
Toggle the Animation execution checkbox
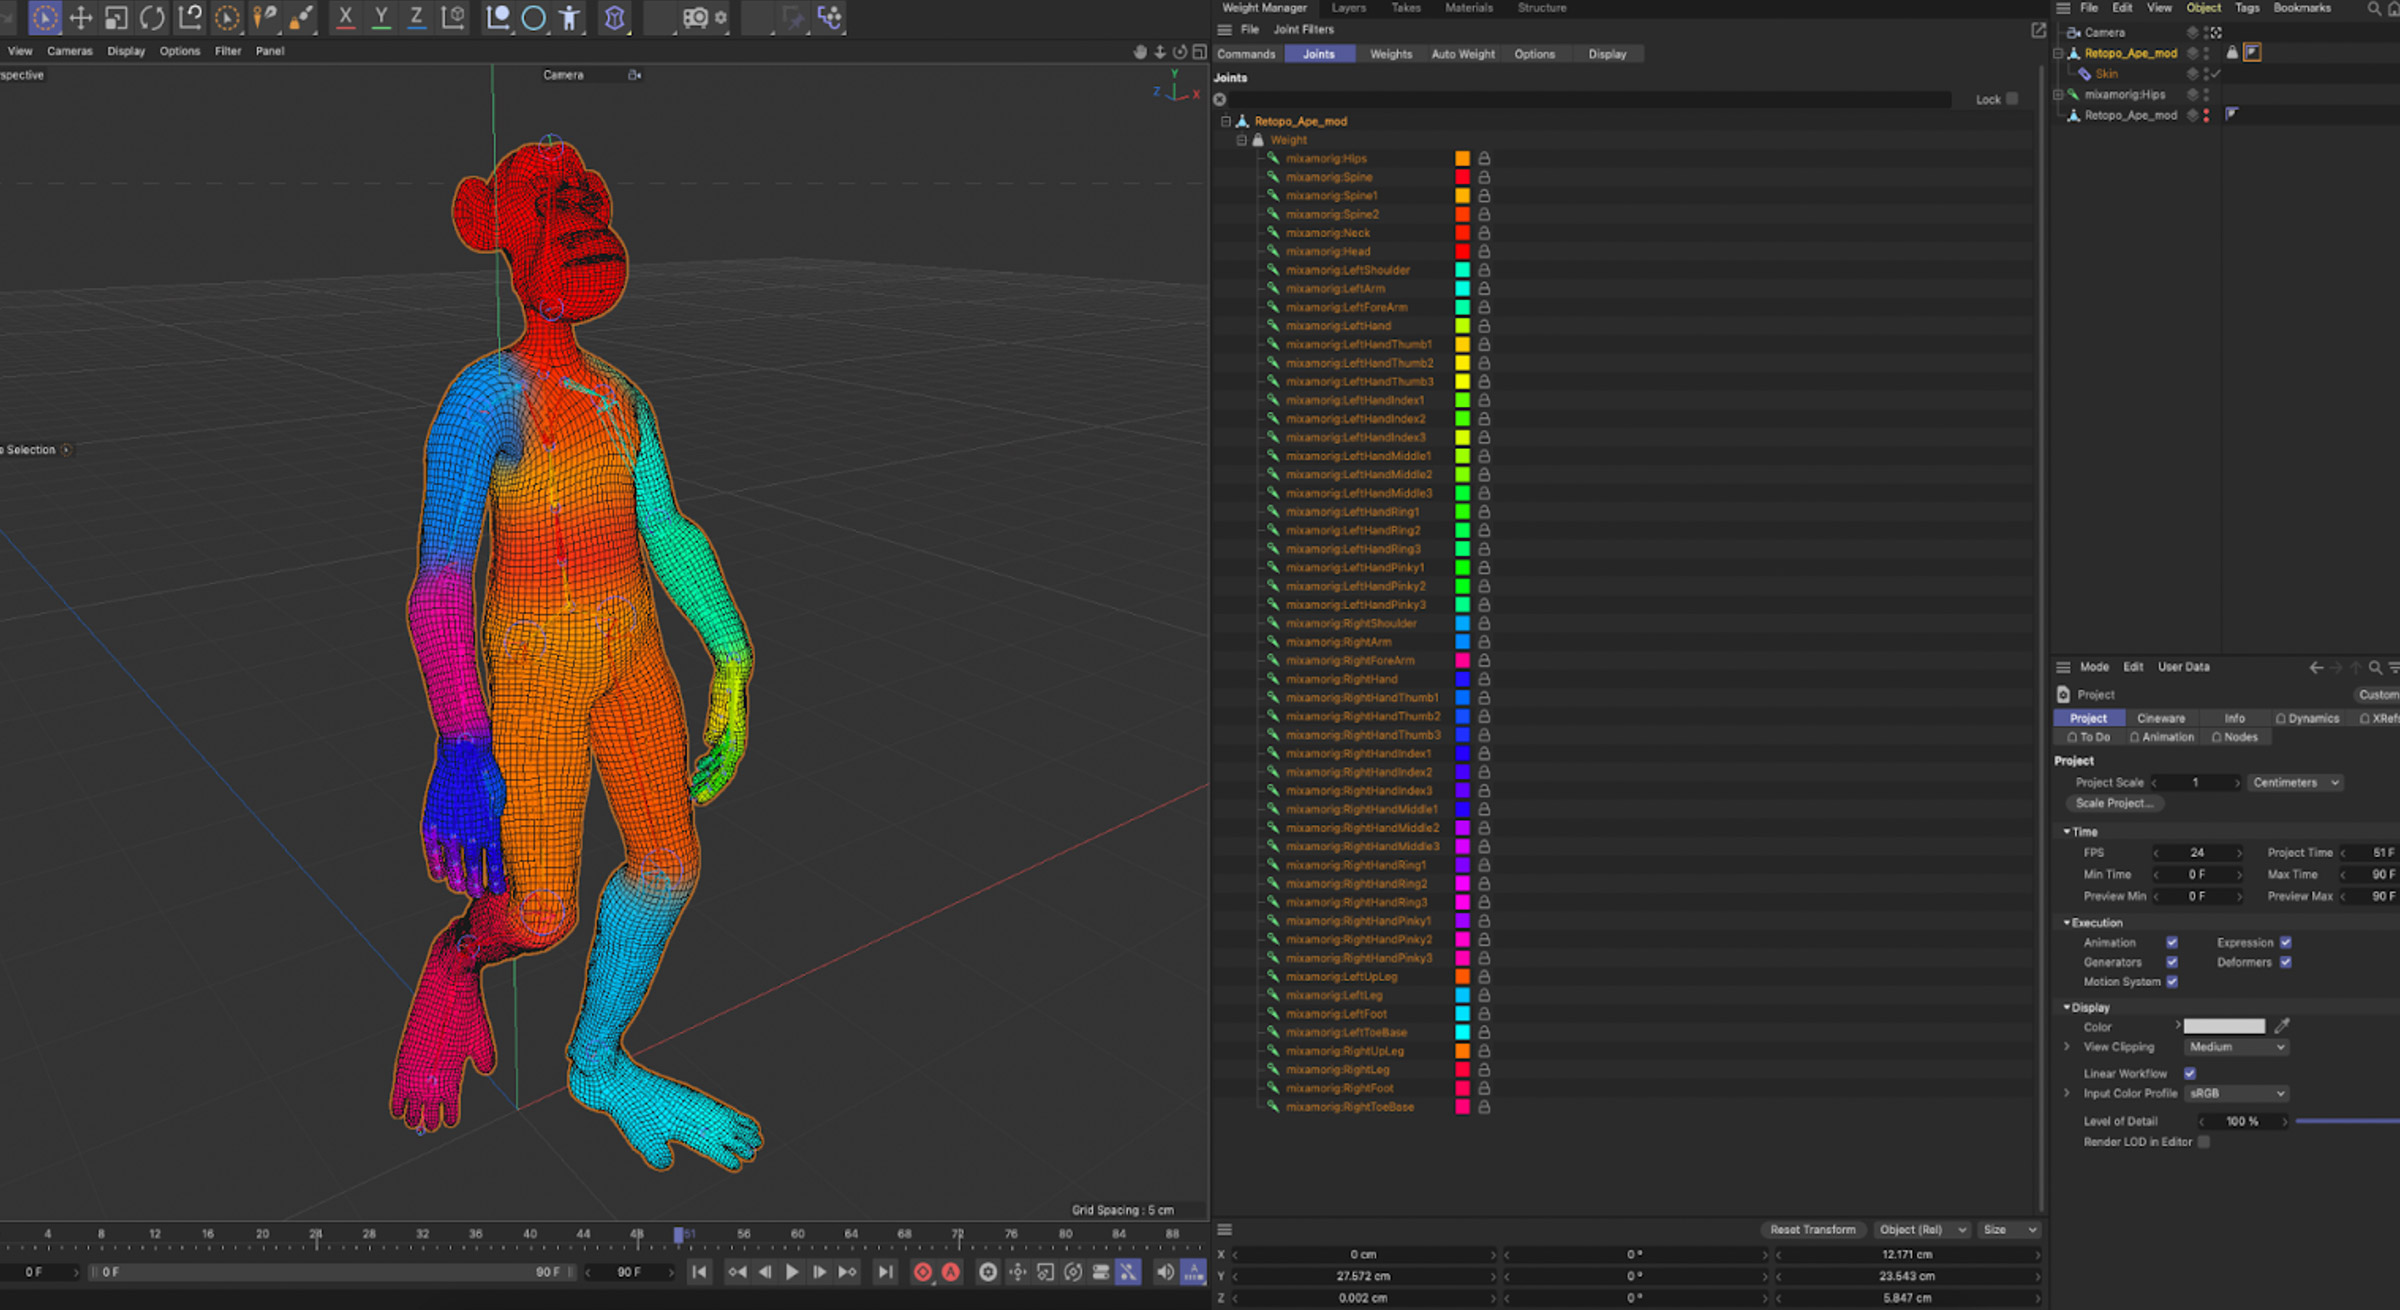coord(2172,942)
